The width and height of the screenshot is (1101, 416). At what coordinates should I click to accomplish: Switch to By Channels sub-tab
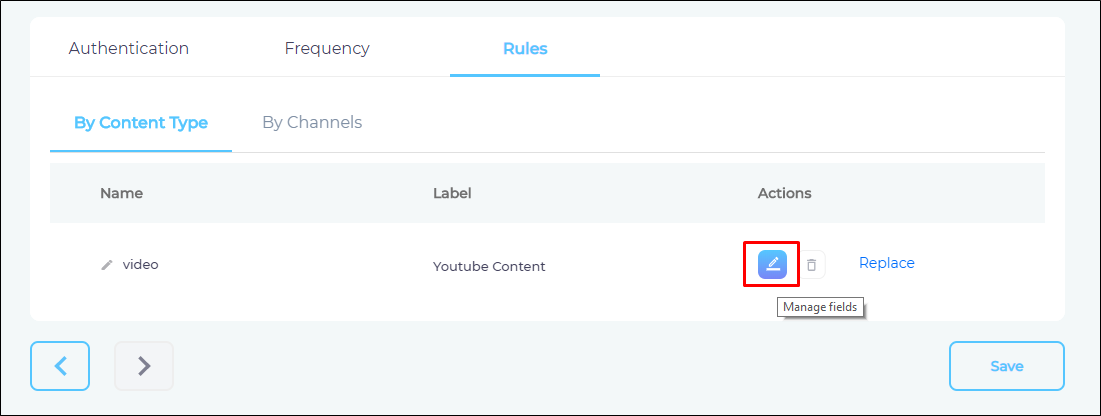point(312,123)
